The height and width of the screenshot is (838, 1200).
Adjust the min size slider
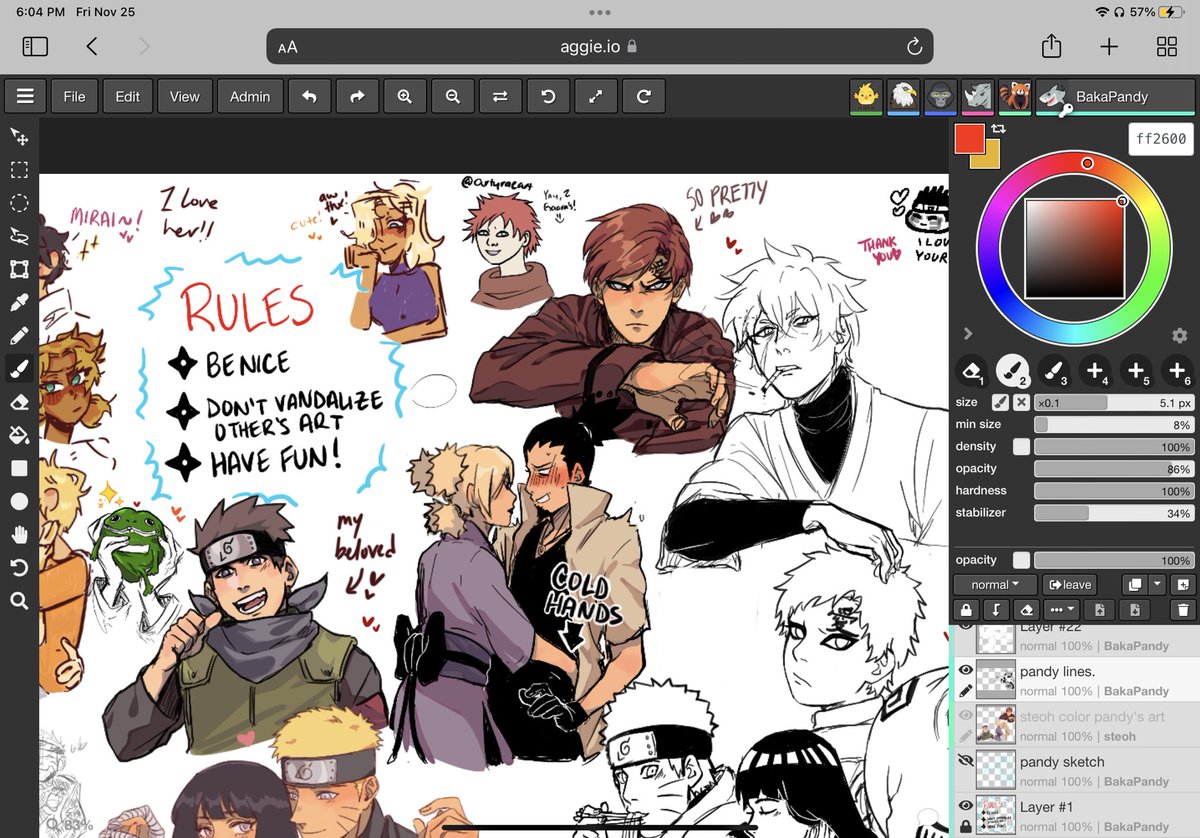pyautogui.click(x=1113, y=425)
